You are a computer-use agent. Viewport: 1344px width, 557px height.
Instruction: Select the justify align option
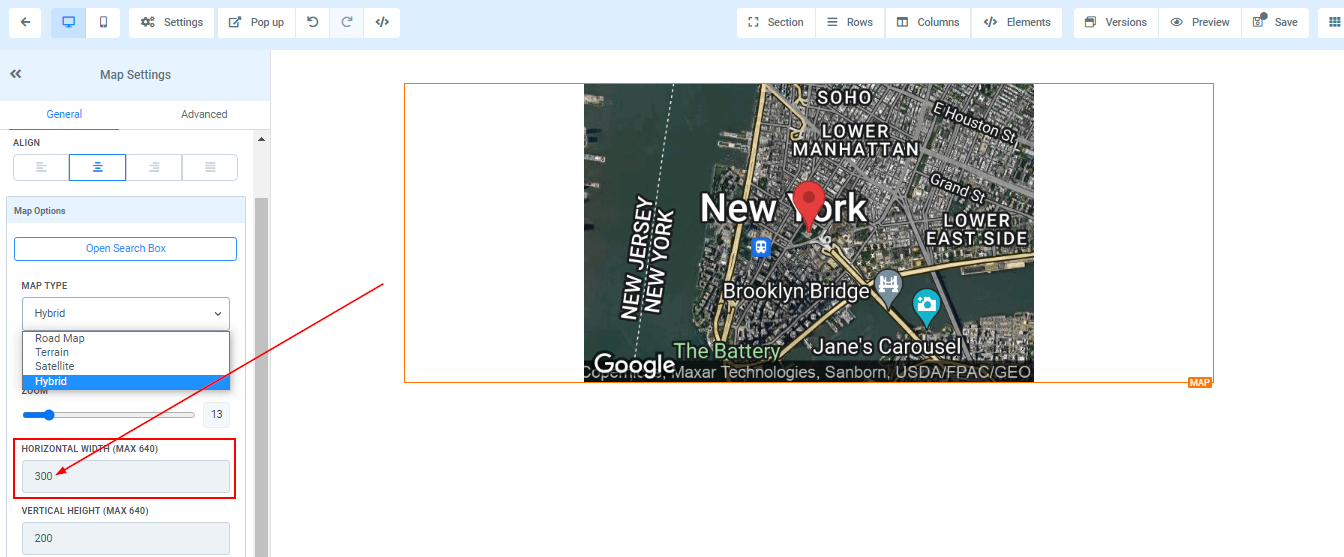(x=210, y=167)
